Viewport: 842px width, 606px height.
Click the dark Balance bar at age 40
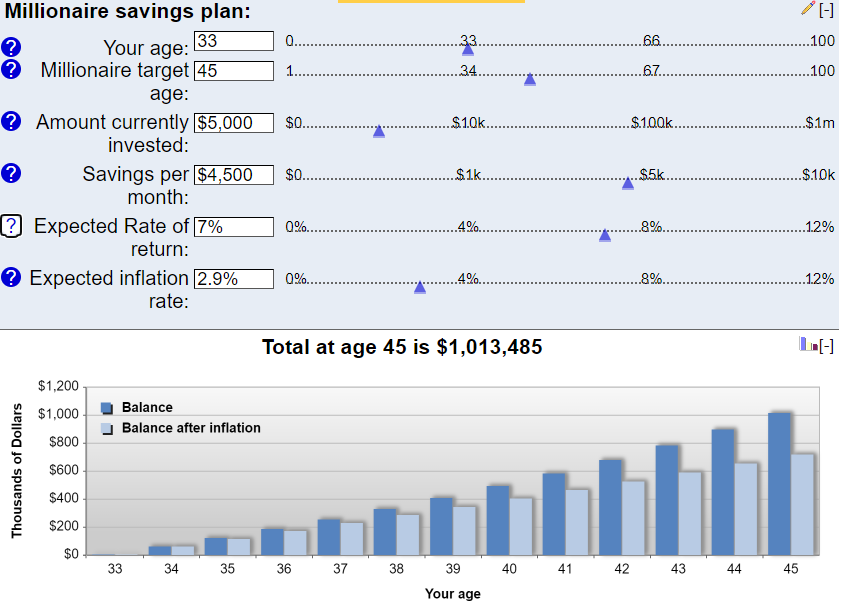tap(498, 520)
